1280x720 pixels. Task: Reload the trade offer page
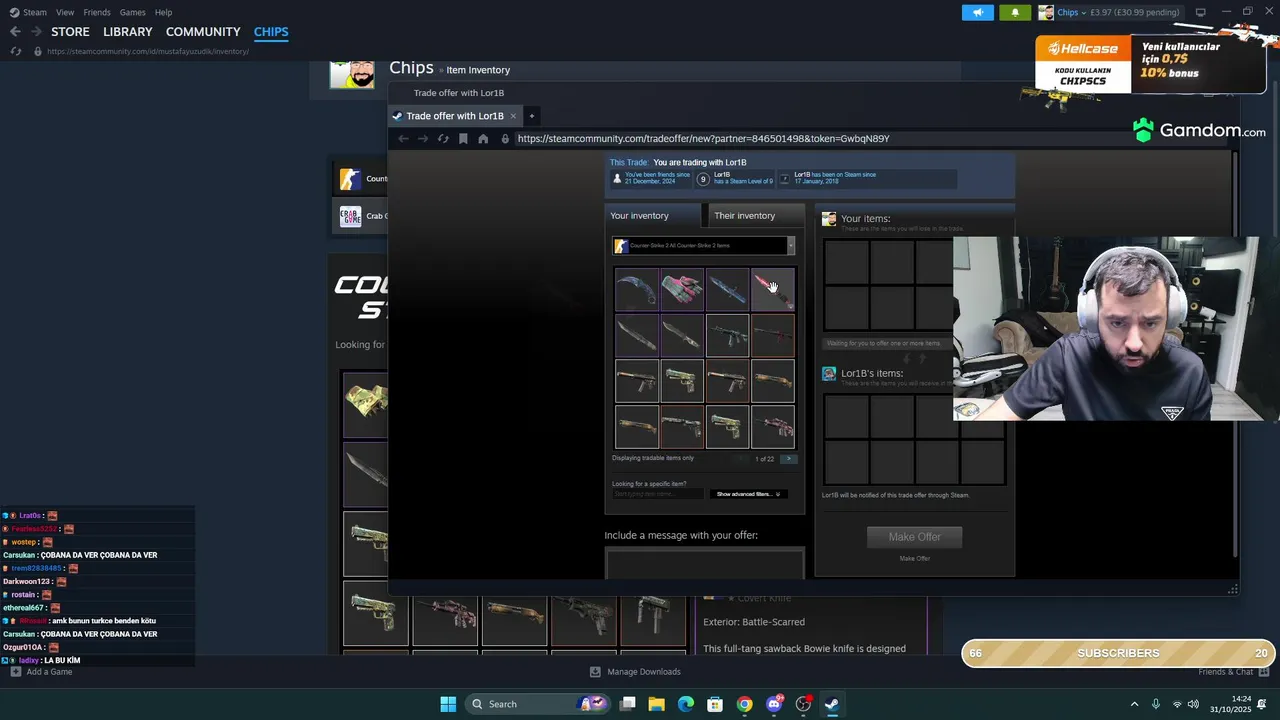coord(443,139)
